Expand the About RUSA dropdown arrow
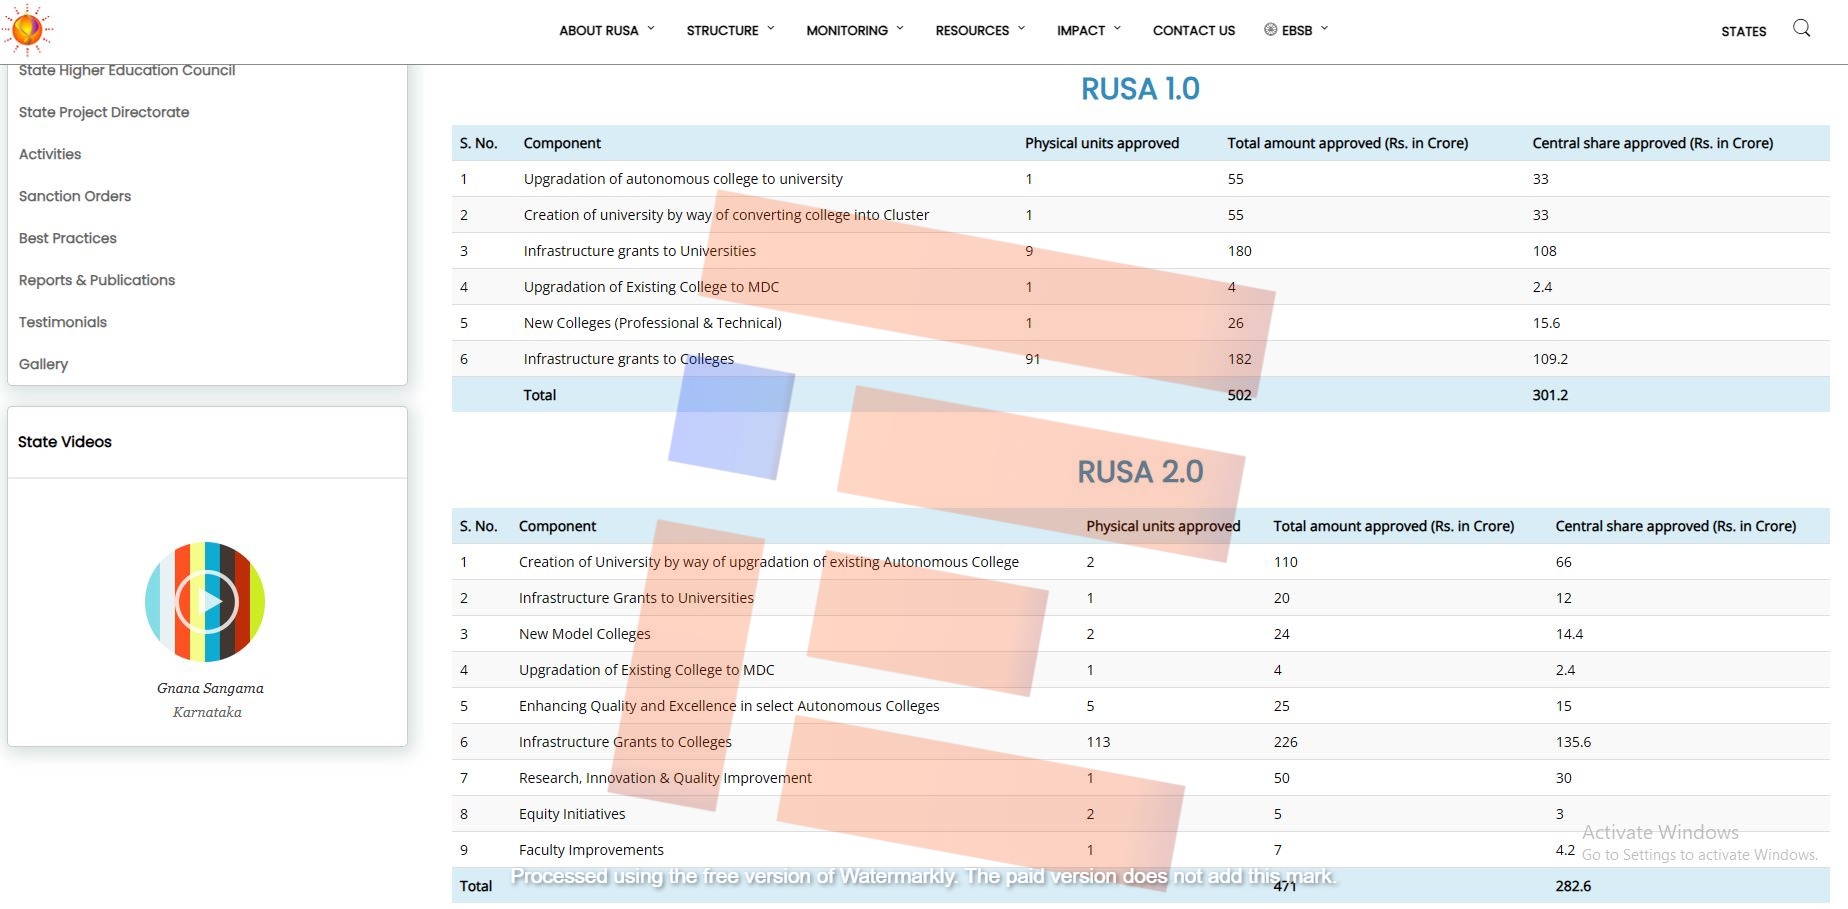1848x909 pixels. [x=651, y=29]
